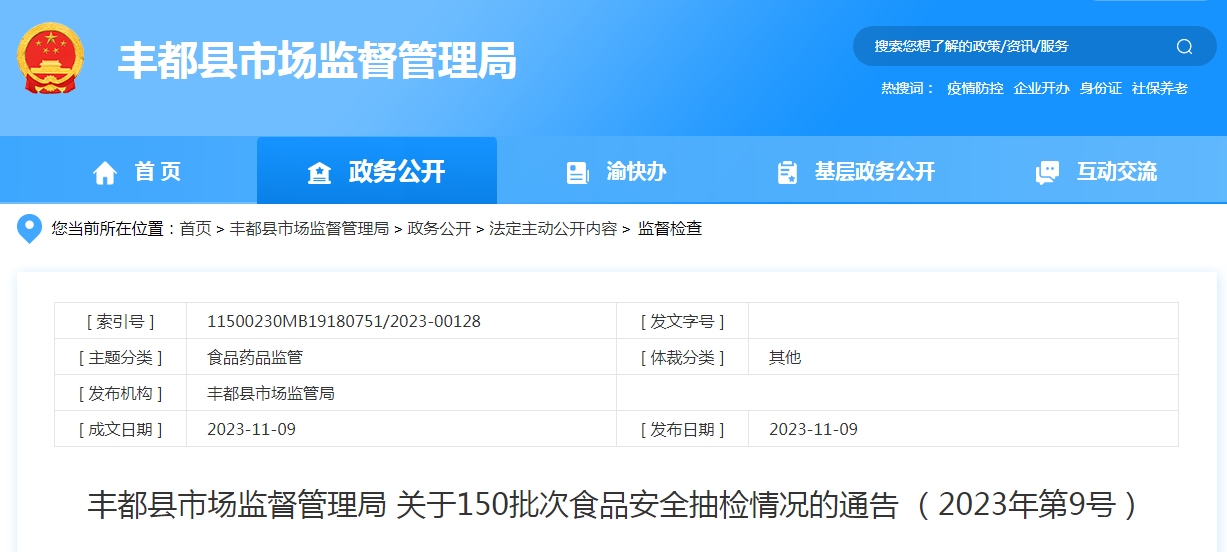The width and height of the screenshot is (1227, 552).
Task: Click the 渝快办 document icon
Action: coord(577,172)
